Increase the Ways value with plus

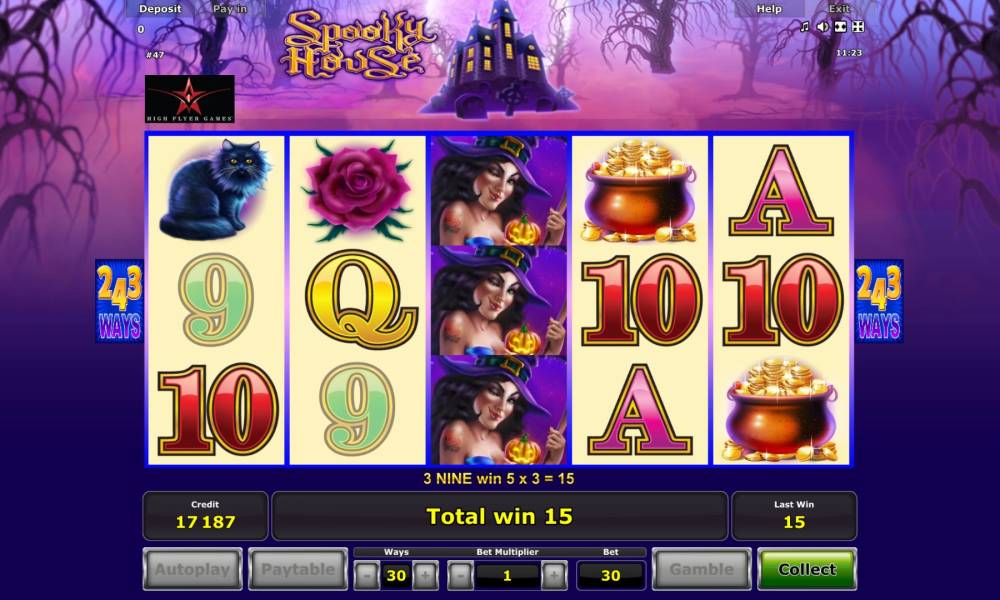[425, 576]
